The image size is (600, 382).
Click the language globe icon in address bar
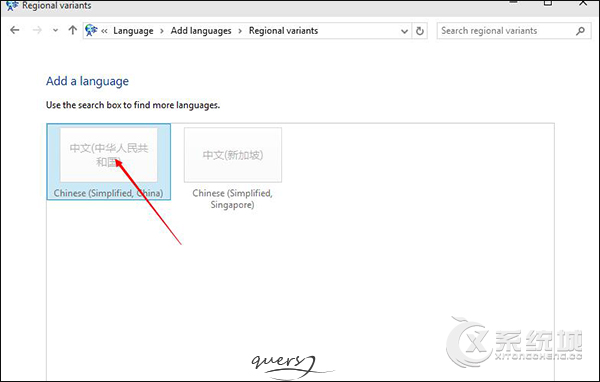91,30
